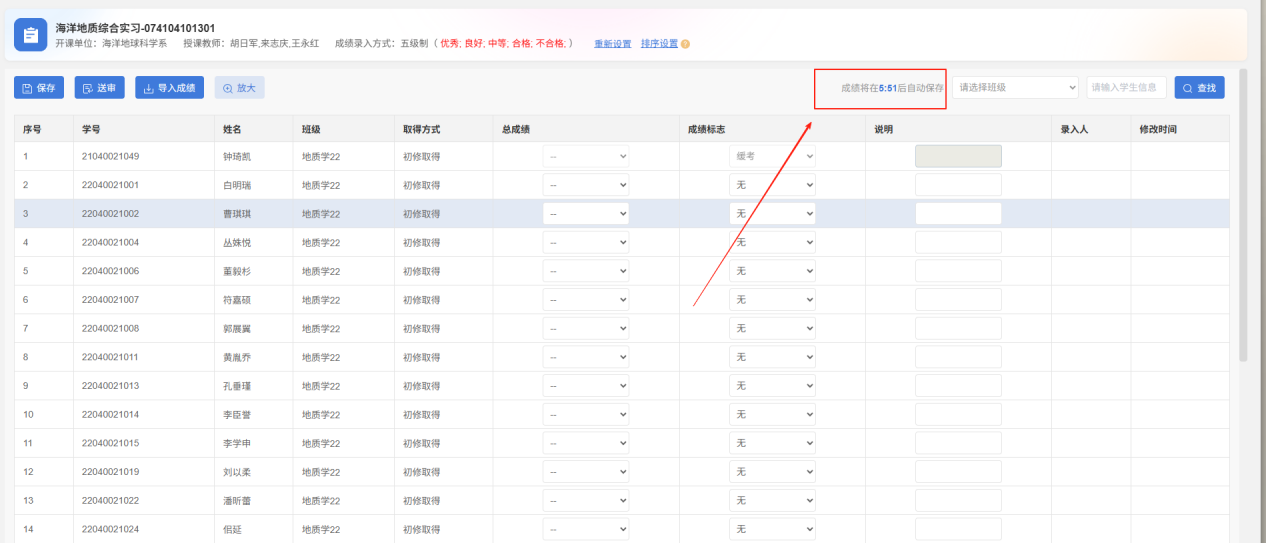
Task: Click the 学号 column header
Action: pyautogui.click(x=91, y=129)
